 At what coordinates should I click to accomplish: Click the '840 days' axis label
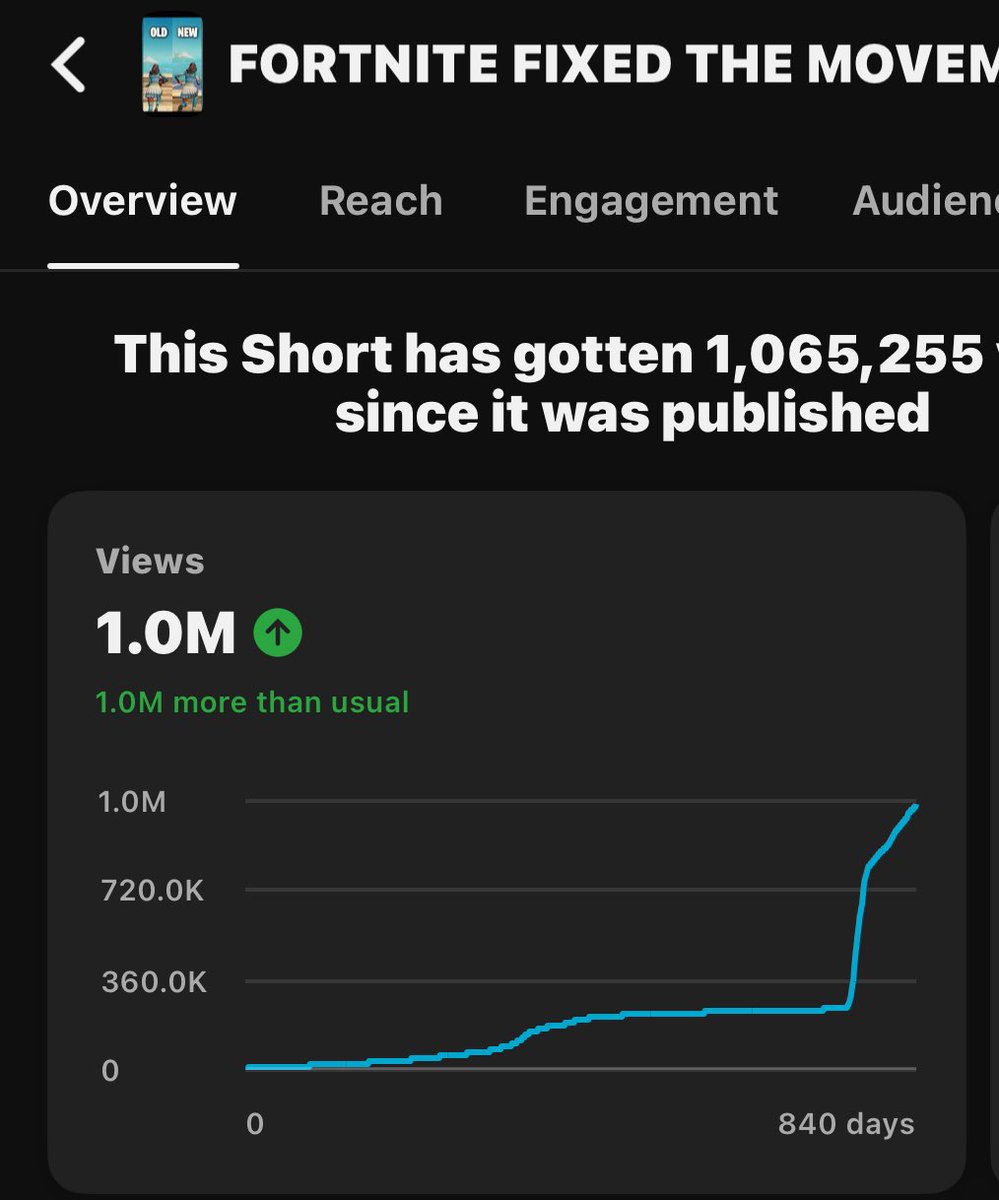(x=846, y=1123)
